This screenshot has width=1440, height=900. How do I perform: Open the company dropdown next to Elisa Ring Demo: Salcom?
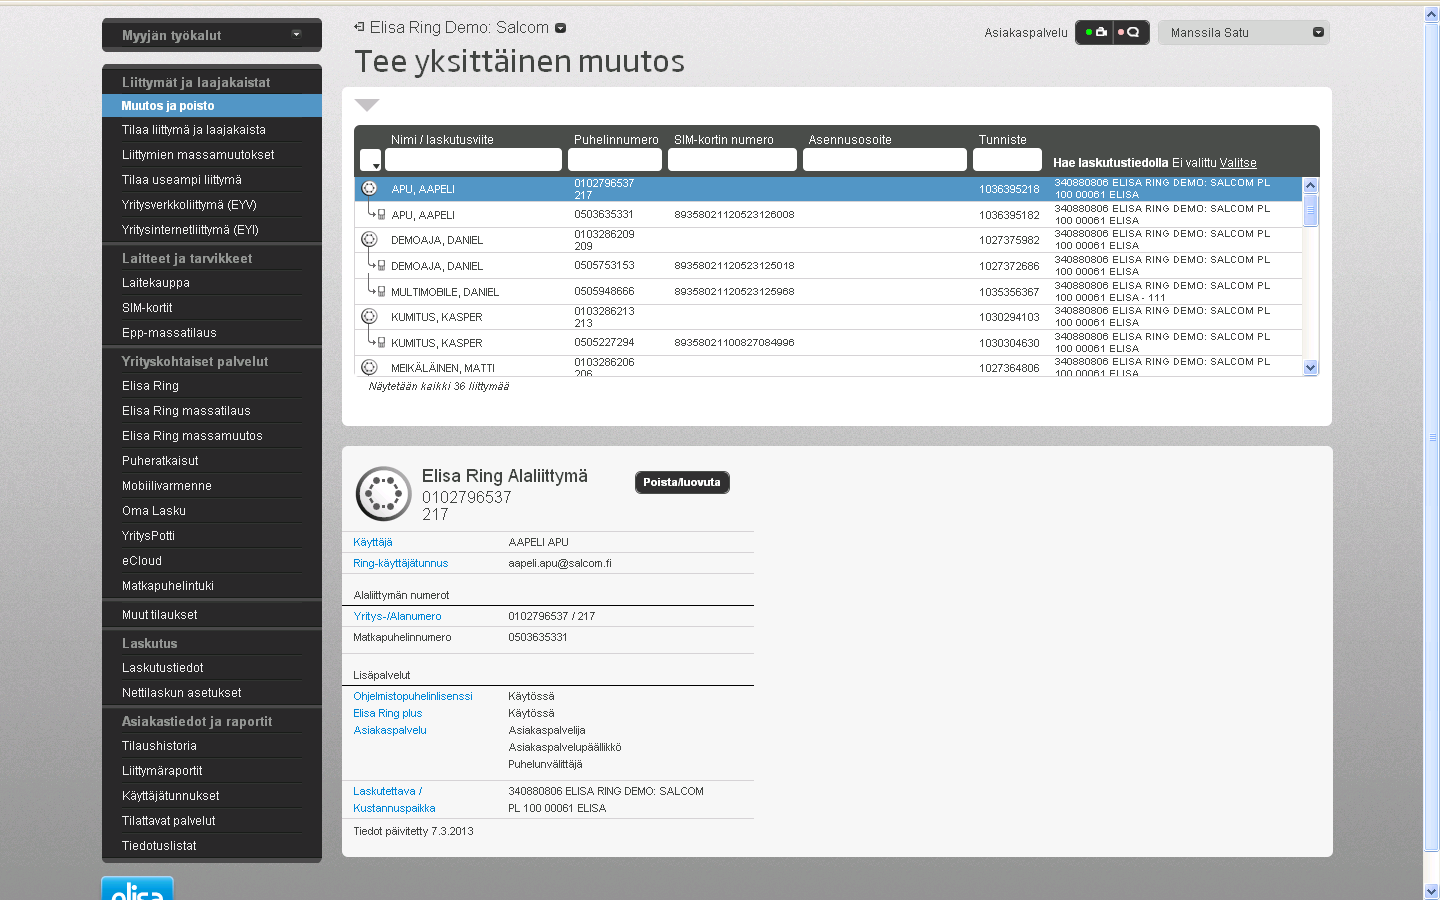560,28
